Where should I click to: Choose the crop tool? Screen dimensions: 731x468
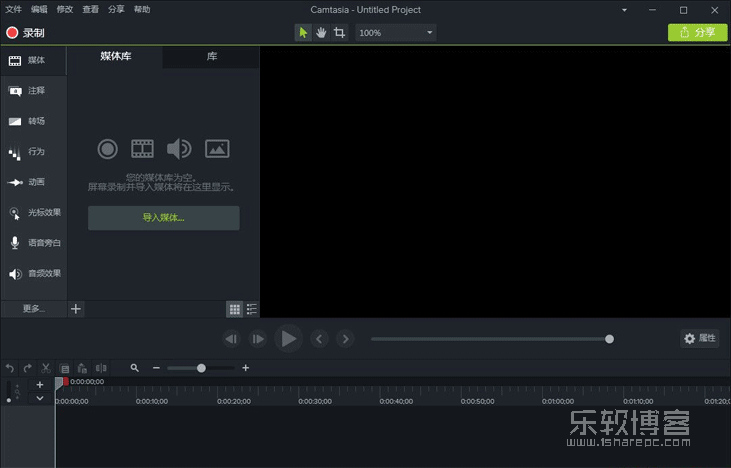coord(339,33)
